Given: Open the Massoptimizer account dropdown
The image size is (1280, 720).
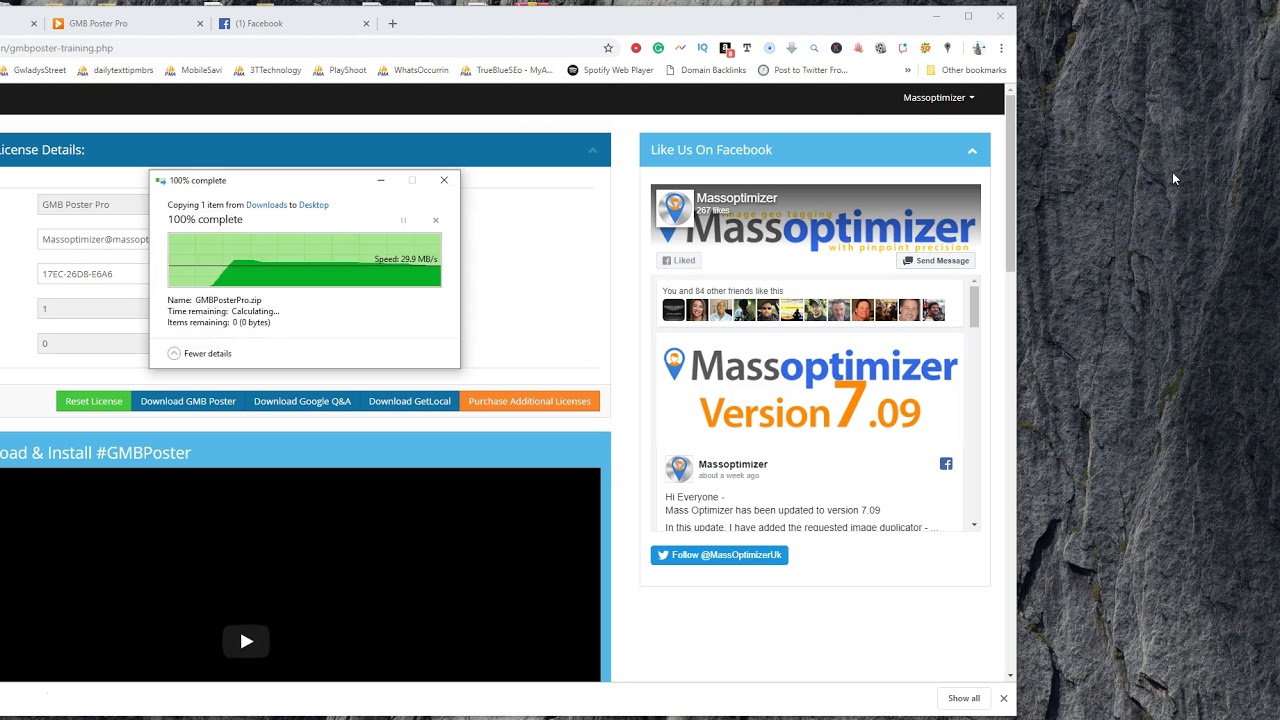Looking at the screenshot, I should pyautogui.click(x=938, y=98).
